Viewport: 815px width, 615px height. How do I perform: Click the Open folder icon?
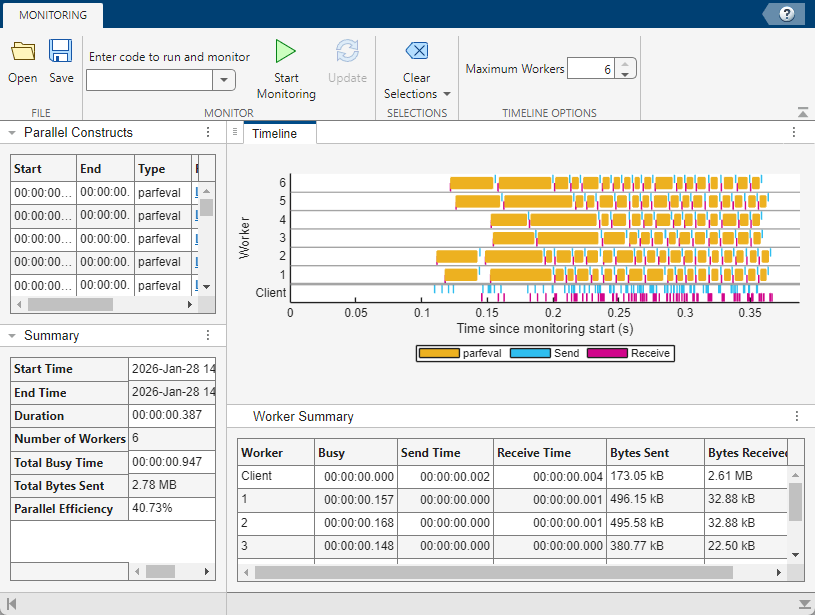click(x=22, y=51)
